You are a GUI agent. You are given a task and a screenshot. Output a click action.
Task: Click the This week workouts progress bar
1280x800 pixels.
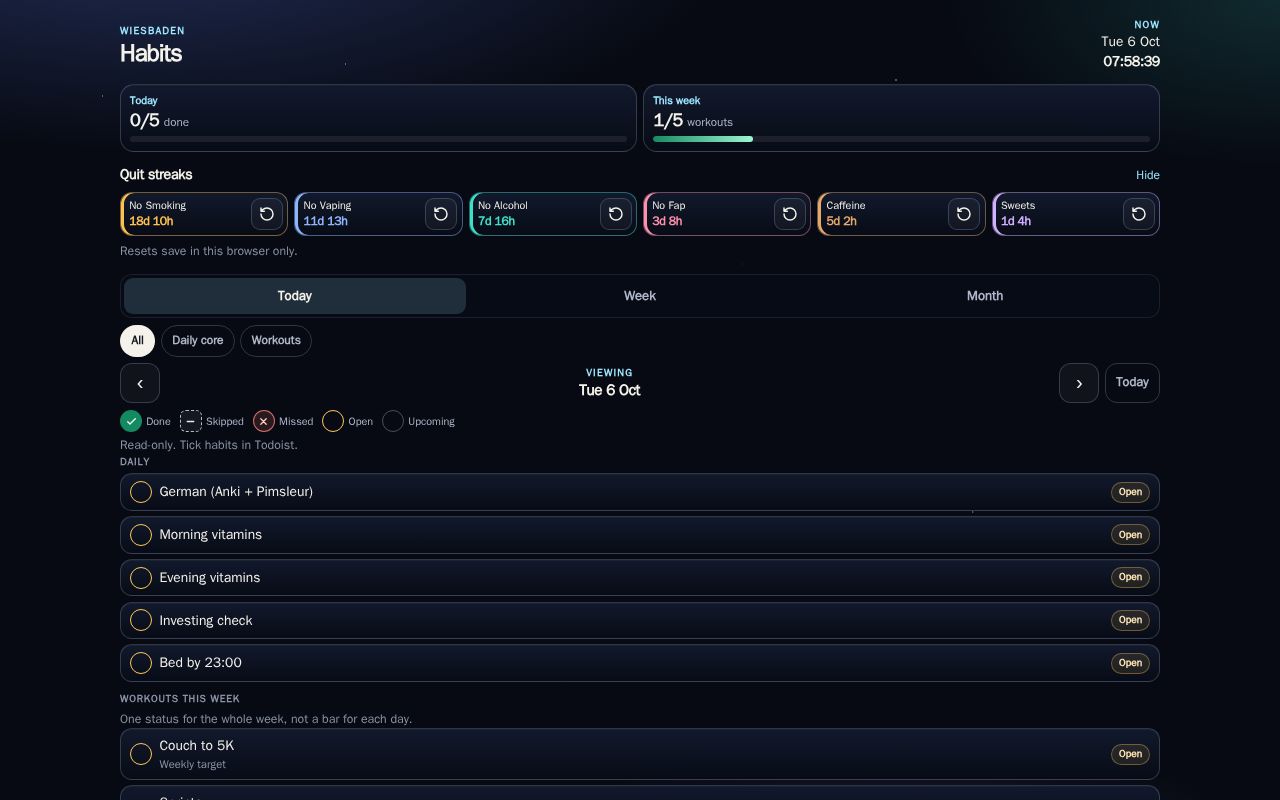902,139
